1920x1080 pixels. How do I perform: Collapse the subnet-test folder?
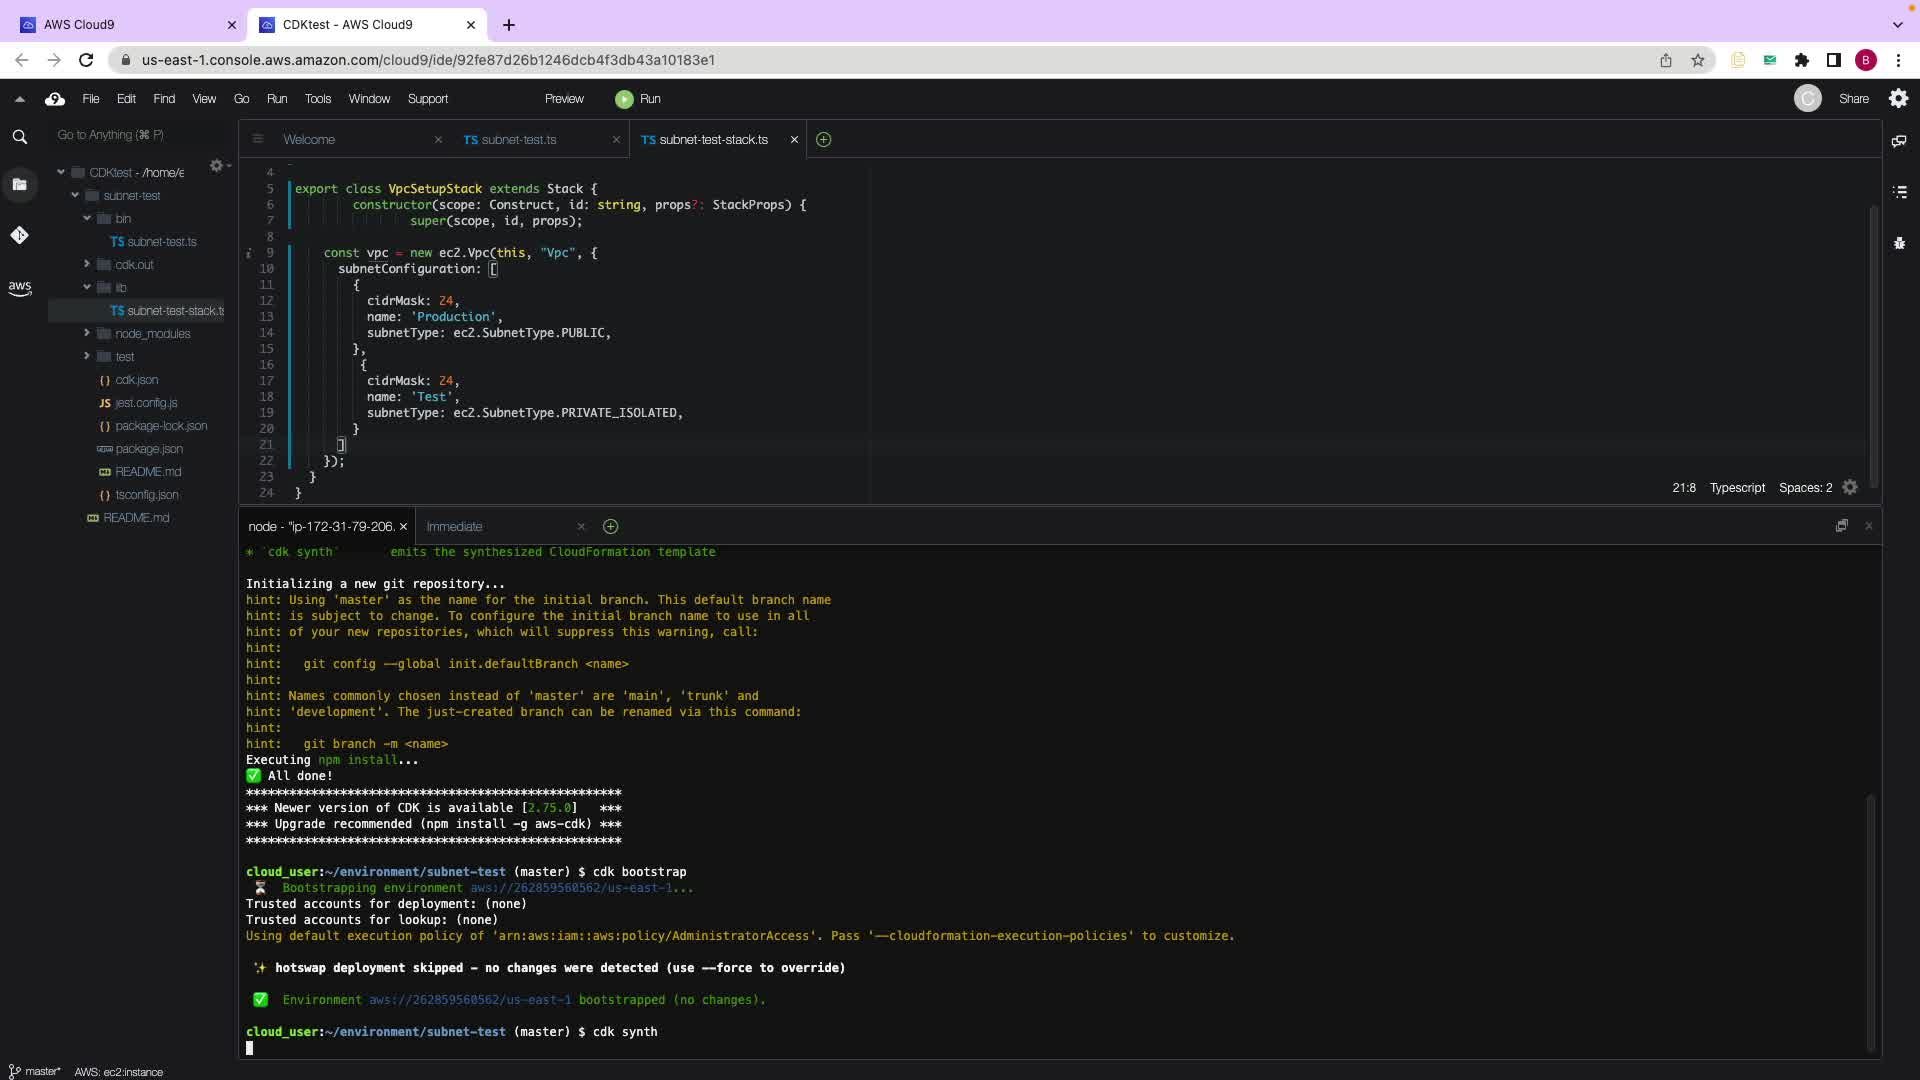pyautogui.click(x=75, y=196)
